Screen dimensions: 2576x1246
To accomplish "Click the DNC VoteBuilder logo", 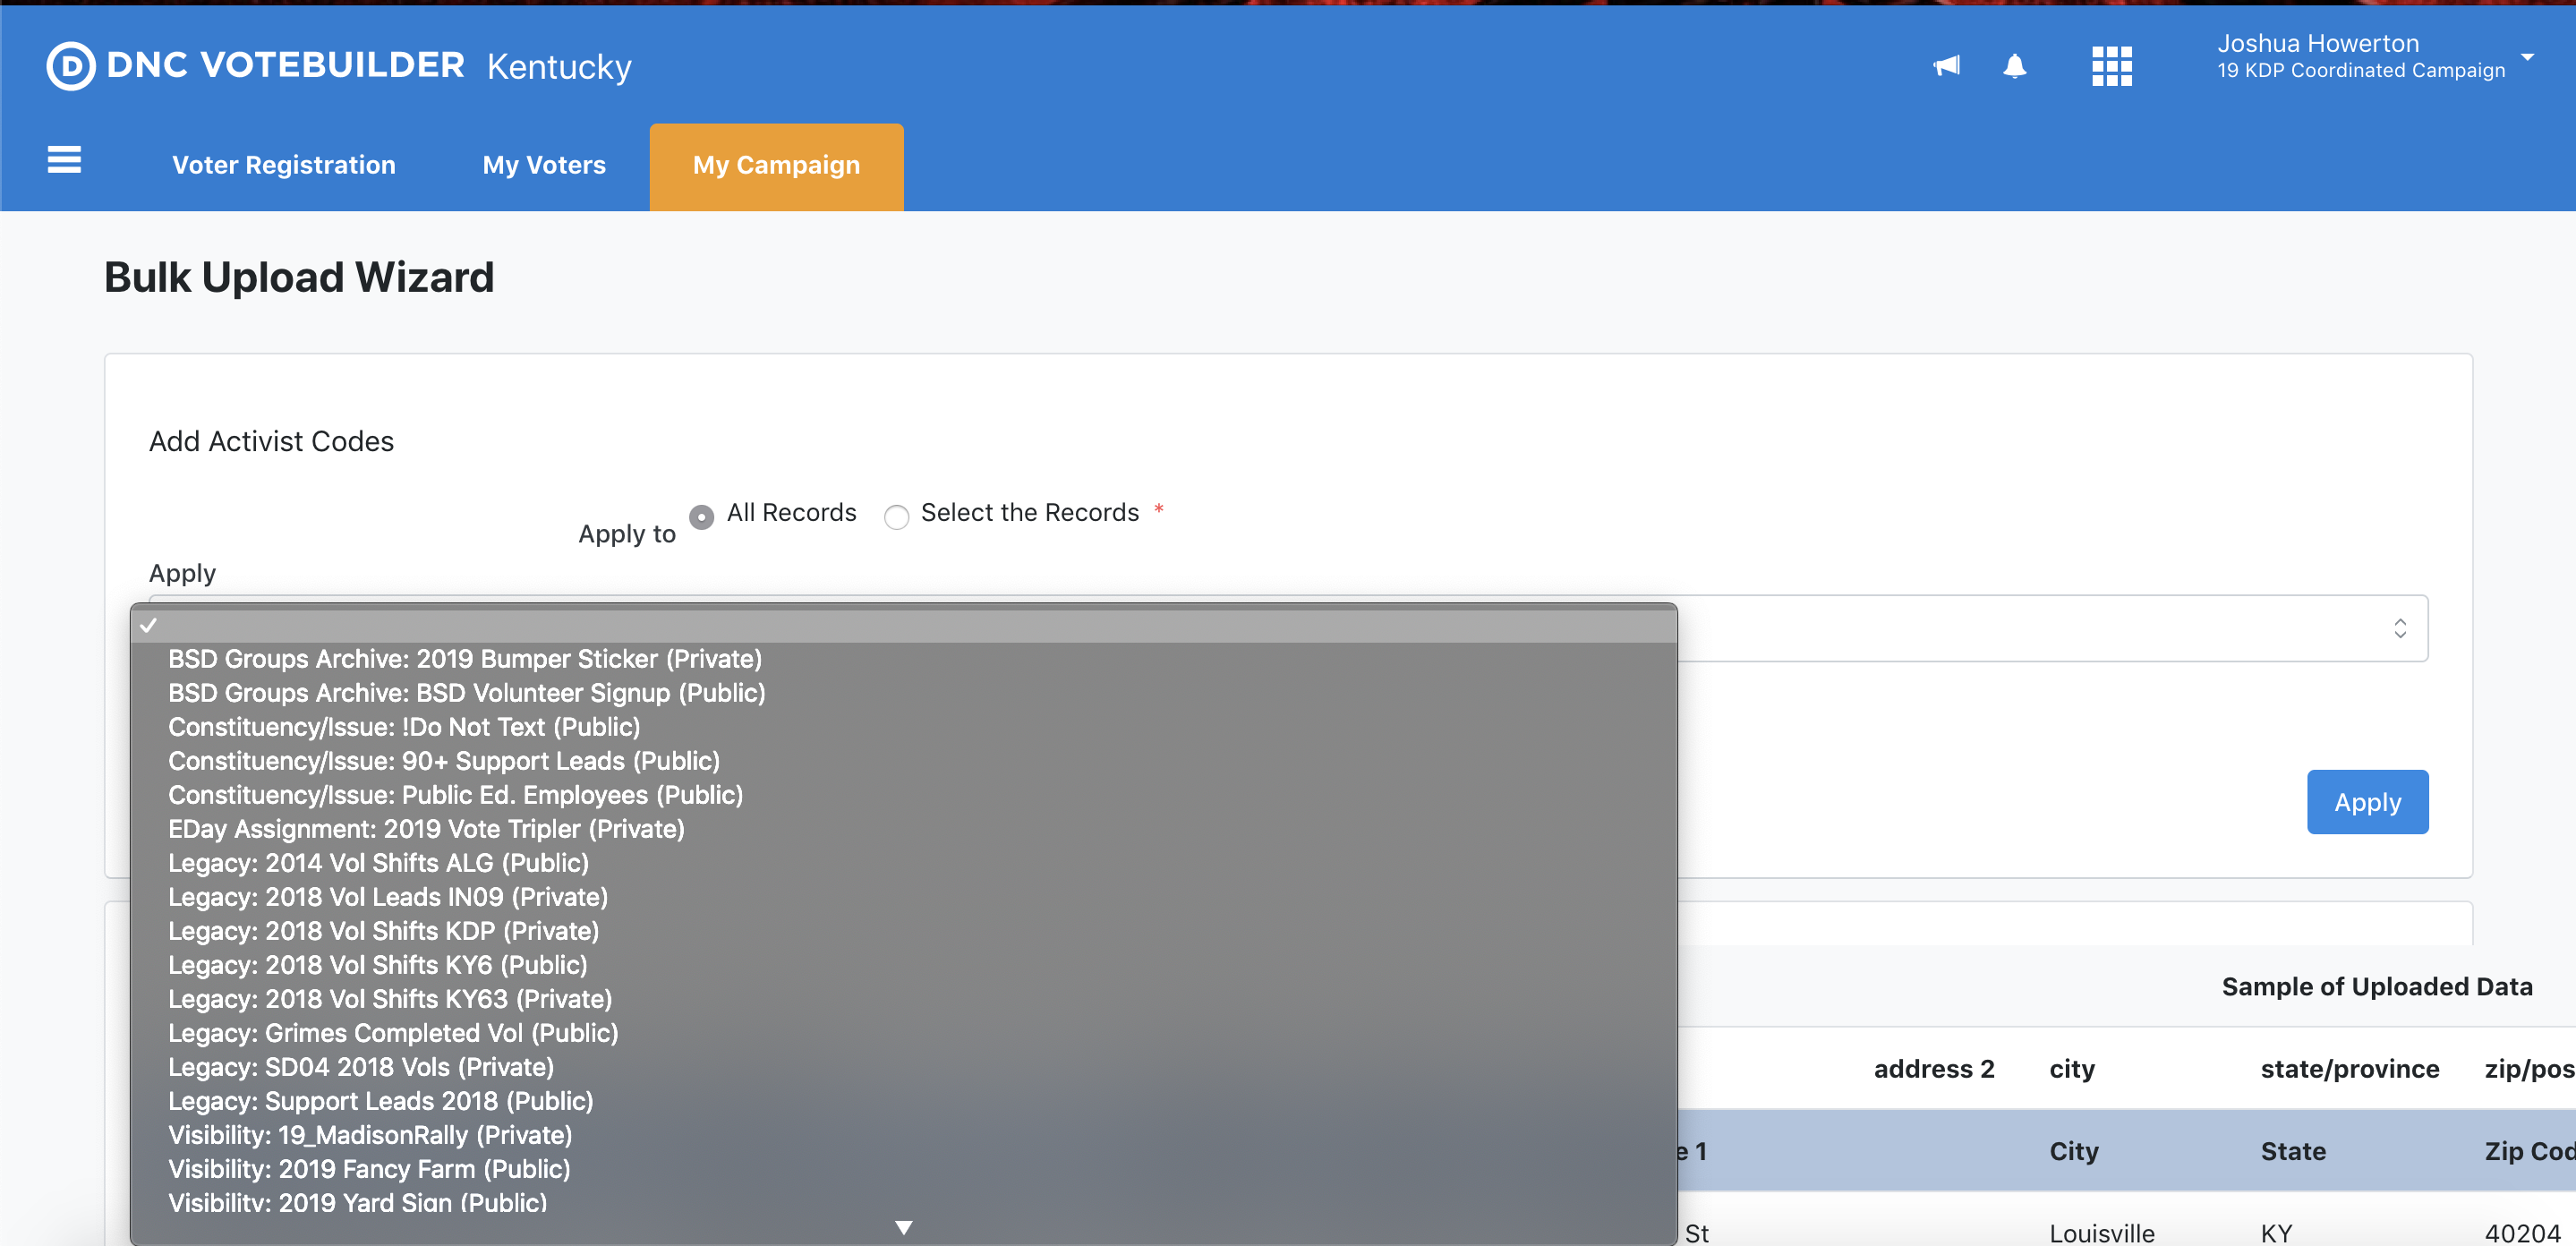I will tap(255, 66).
